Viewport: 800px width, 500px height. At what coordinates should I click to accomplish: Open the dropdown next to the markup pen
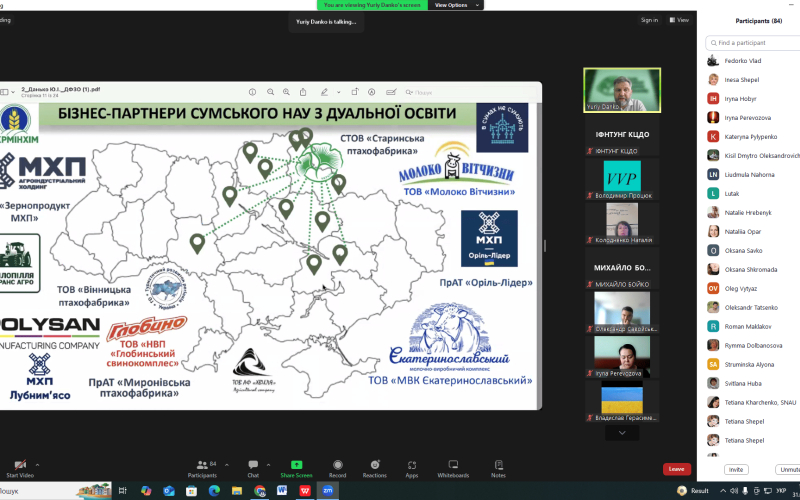(x=338, y=92)
